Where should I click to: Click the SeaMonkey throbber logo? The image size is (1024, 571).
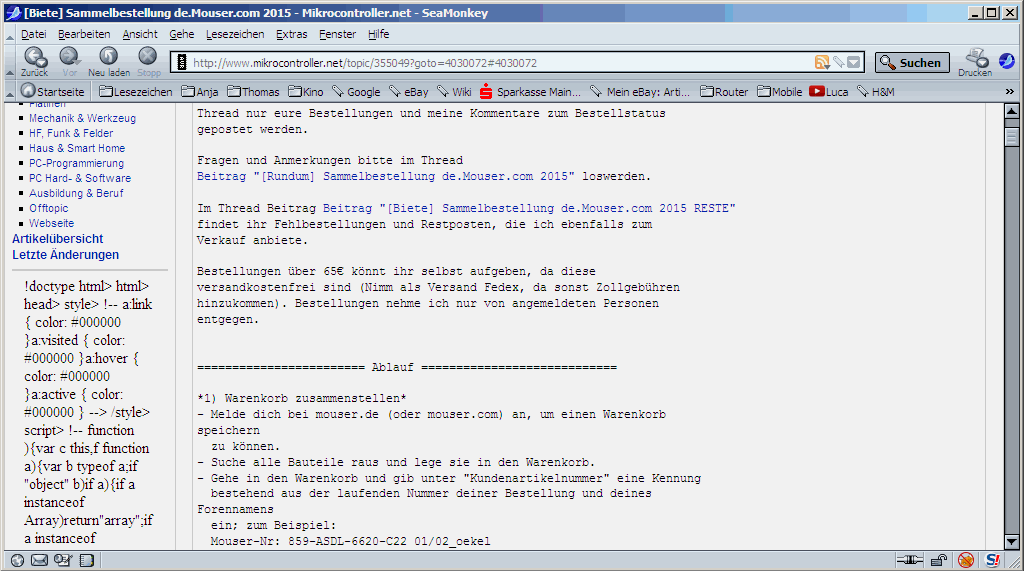pyautogui.click(x=1008, y=61)
